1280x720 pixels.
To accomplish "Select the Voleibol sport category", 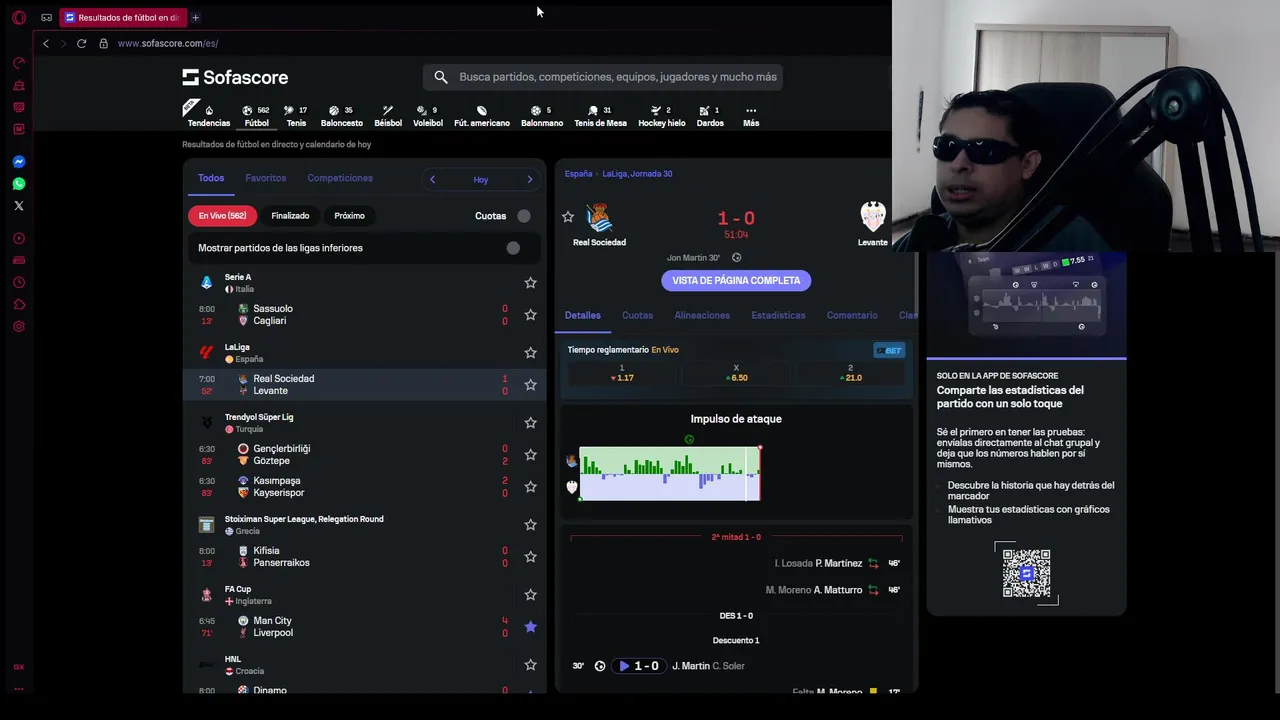I will click(x=428, y=116).
